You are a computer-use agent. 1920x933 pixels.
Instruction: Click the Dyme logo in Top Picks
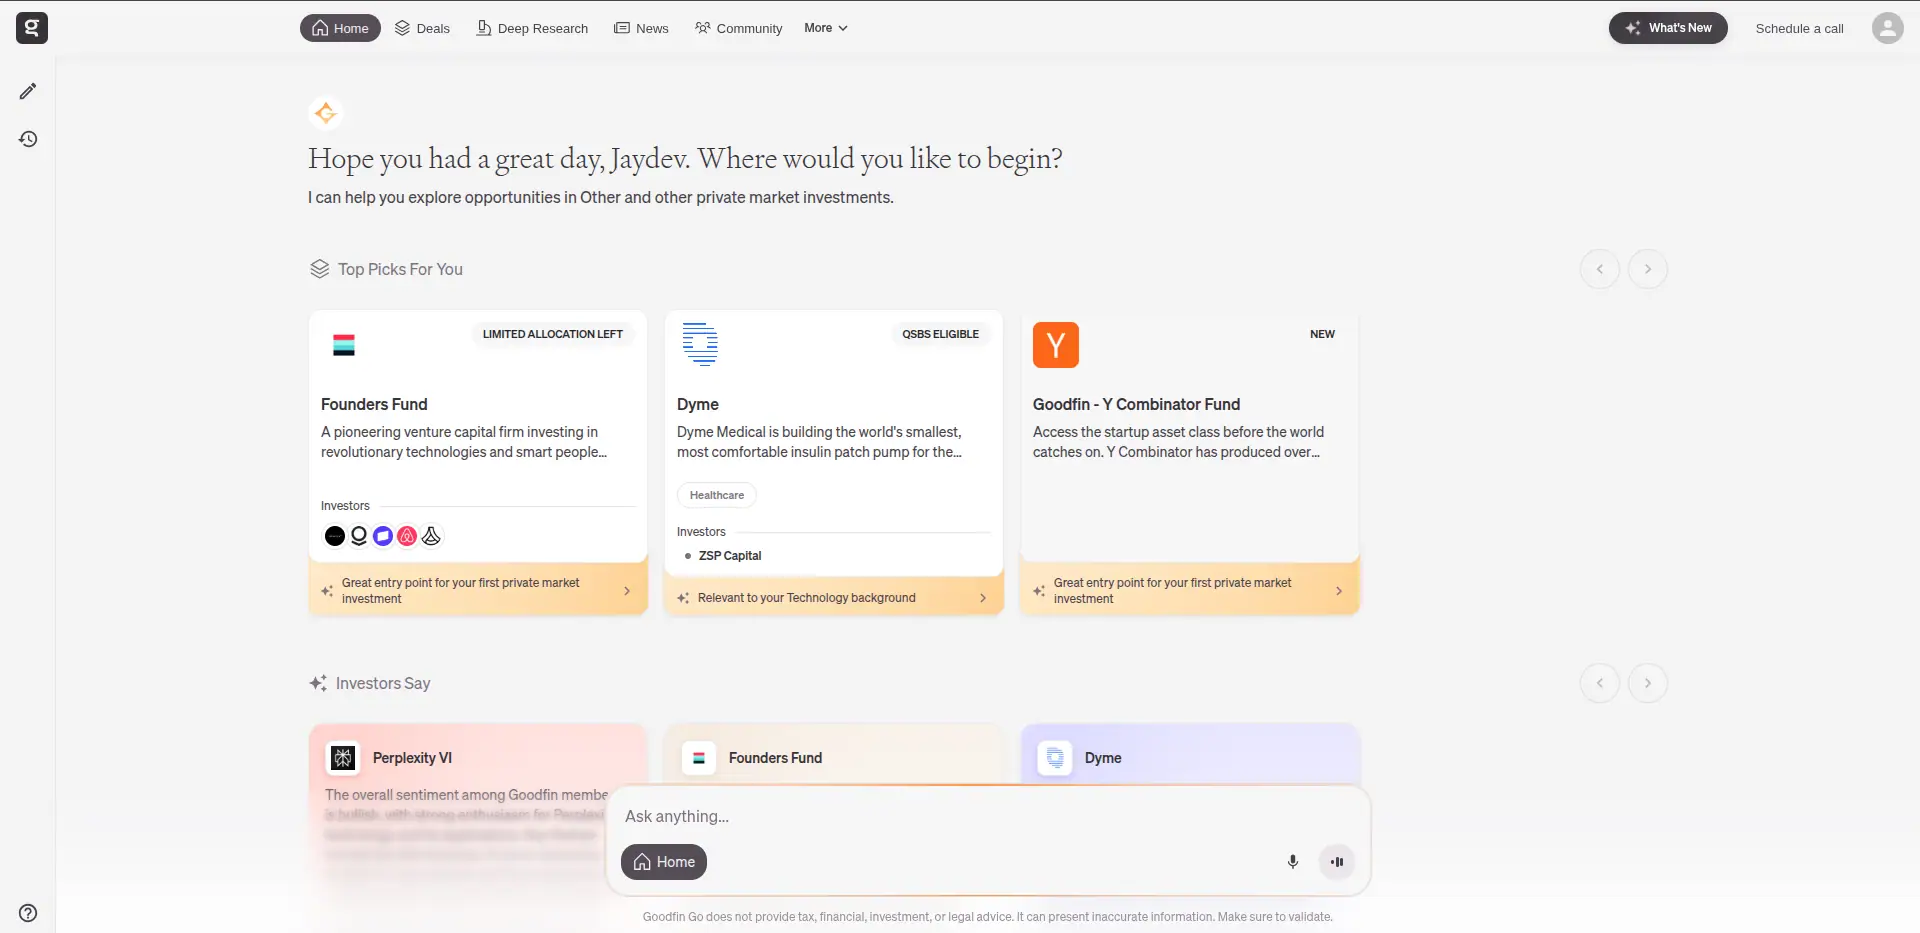click(700, 344)
